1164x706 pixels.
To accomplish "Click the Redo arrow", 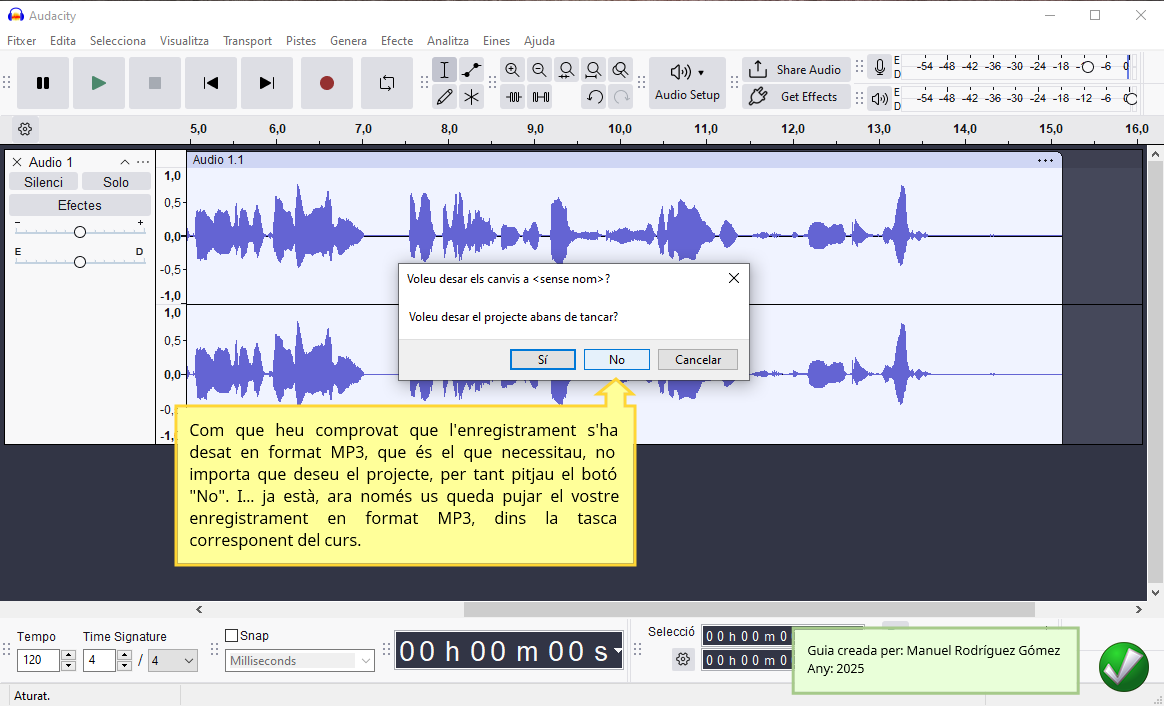I will coord(621,97).
